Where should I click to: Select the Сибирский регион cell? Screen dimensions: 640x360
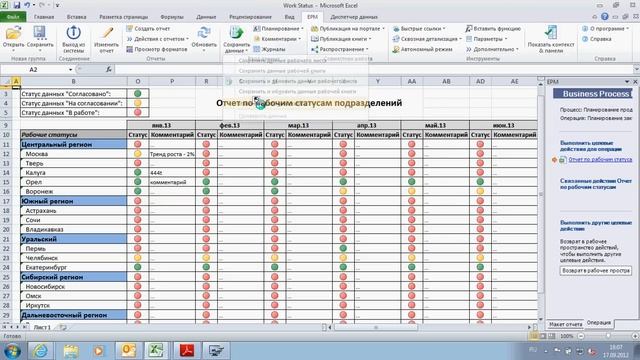(x=73, y=277)
